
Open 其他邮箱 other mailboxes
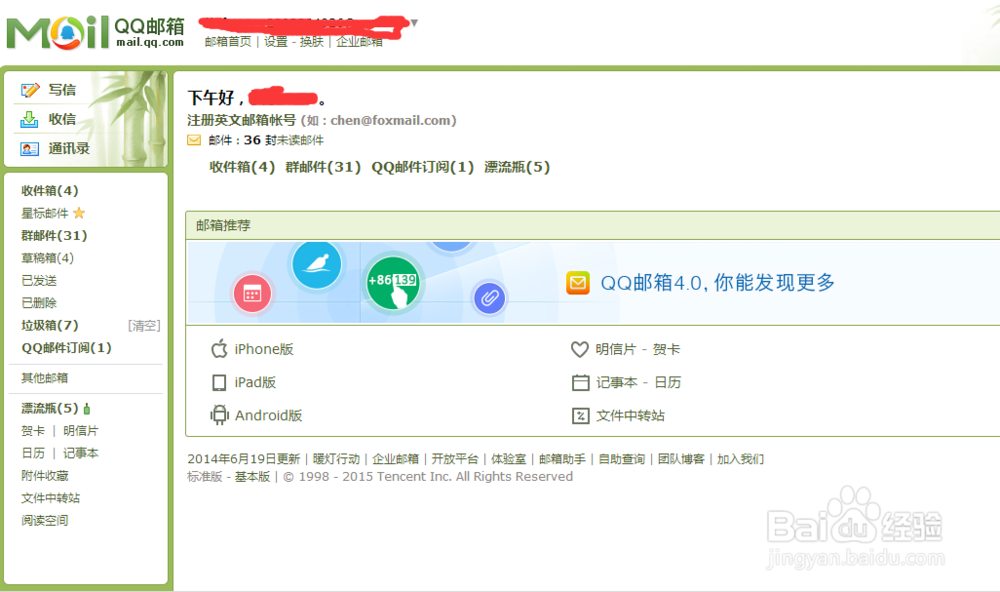click(x=45, y=378)
